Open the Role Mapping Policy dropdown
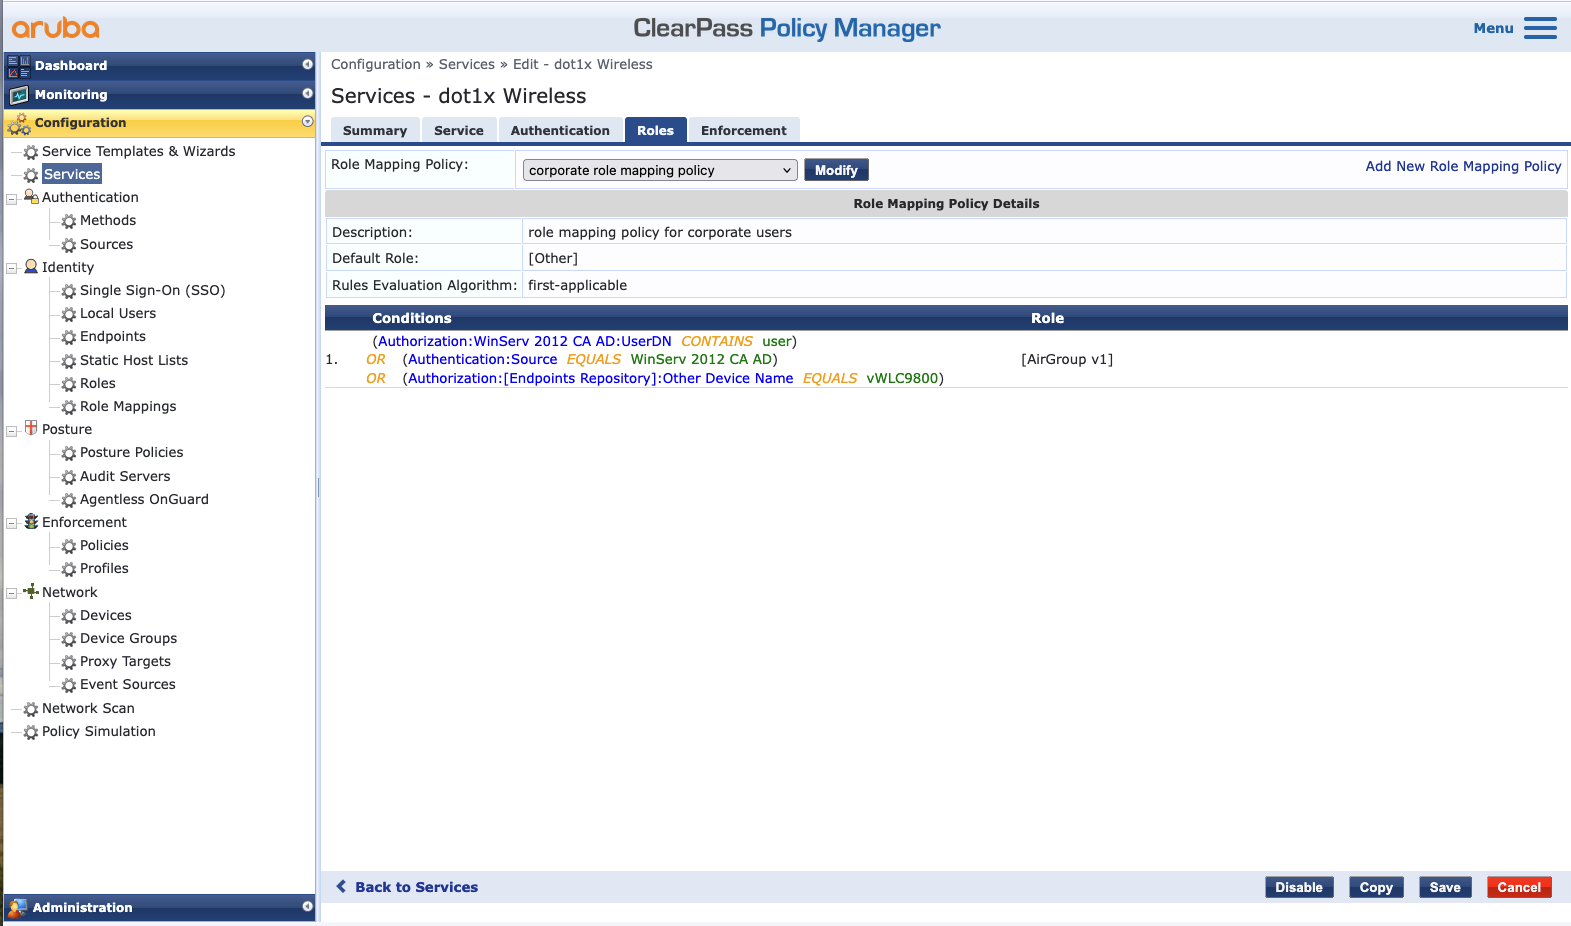 coord(660,170)
